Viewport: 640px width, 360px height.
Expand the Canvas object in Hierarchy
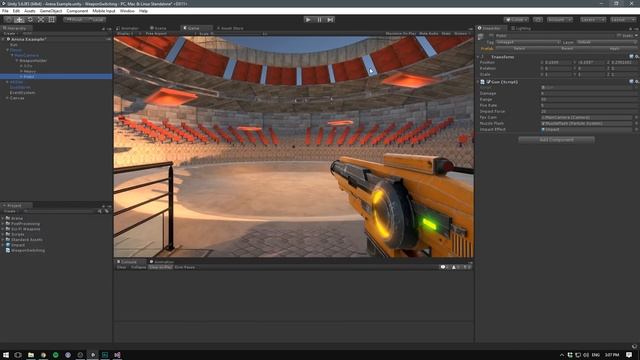7,98
